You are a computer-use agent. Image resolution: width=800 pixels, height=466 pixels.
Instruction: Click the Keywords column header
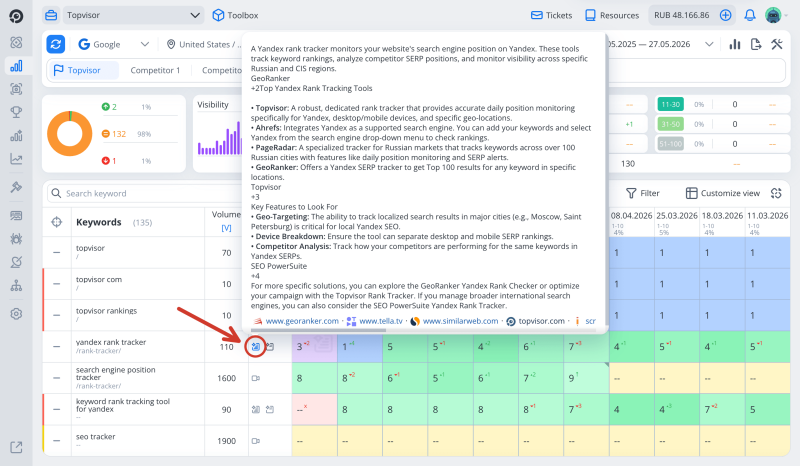click(98, 222)
